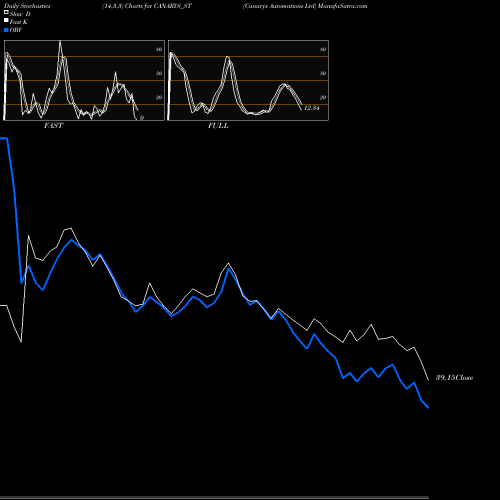This screenshot has height=500, width=500.
Task: Select the "Slow D" legend label
Action: [x=20, y=14]
